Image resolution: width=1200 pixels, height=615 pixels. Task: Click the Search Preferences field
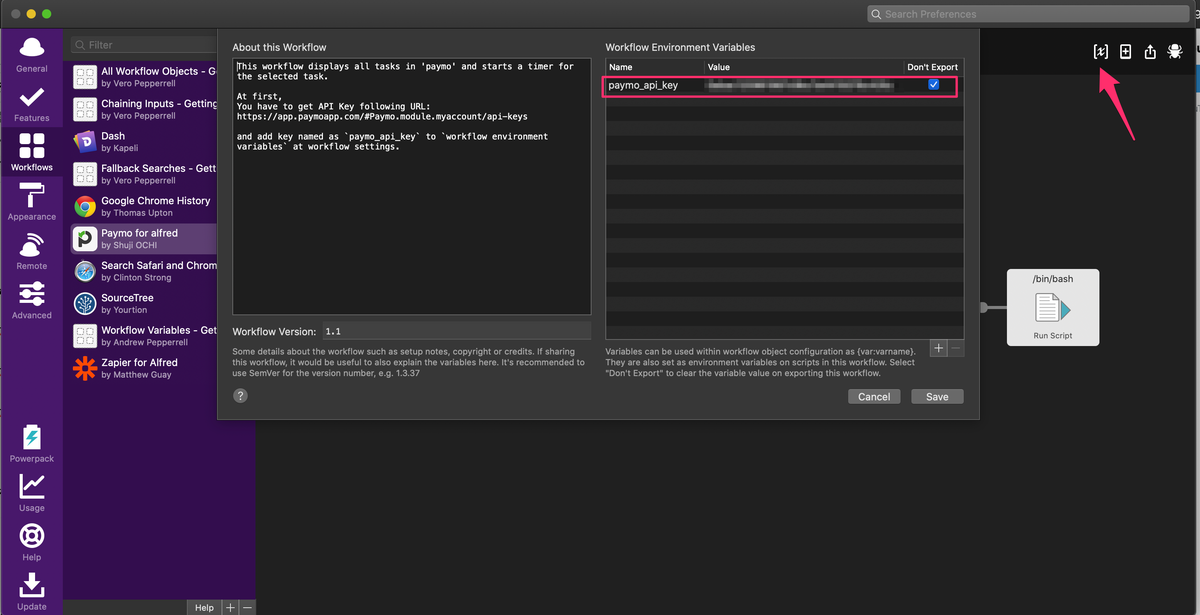(1028, 14)
